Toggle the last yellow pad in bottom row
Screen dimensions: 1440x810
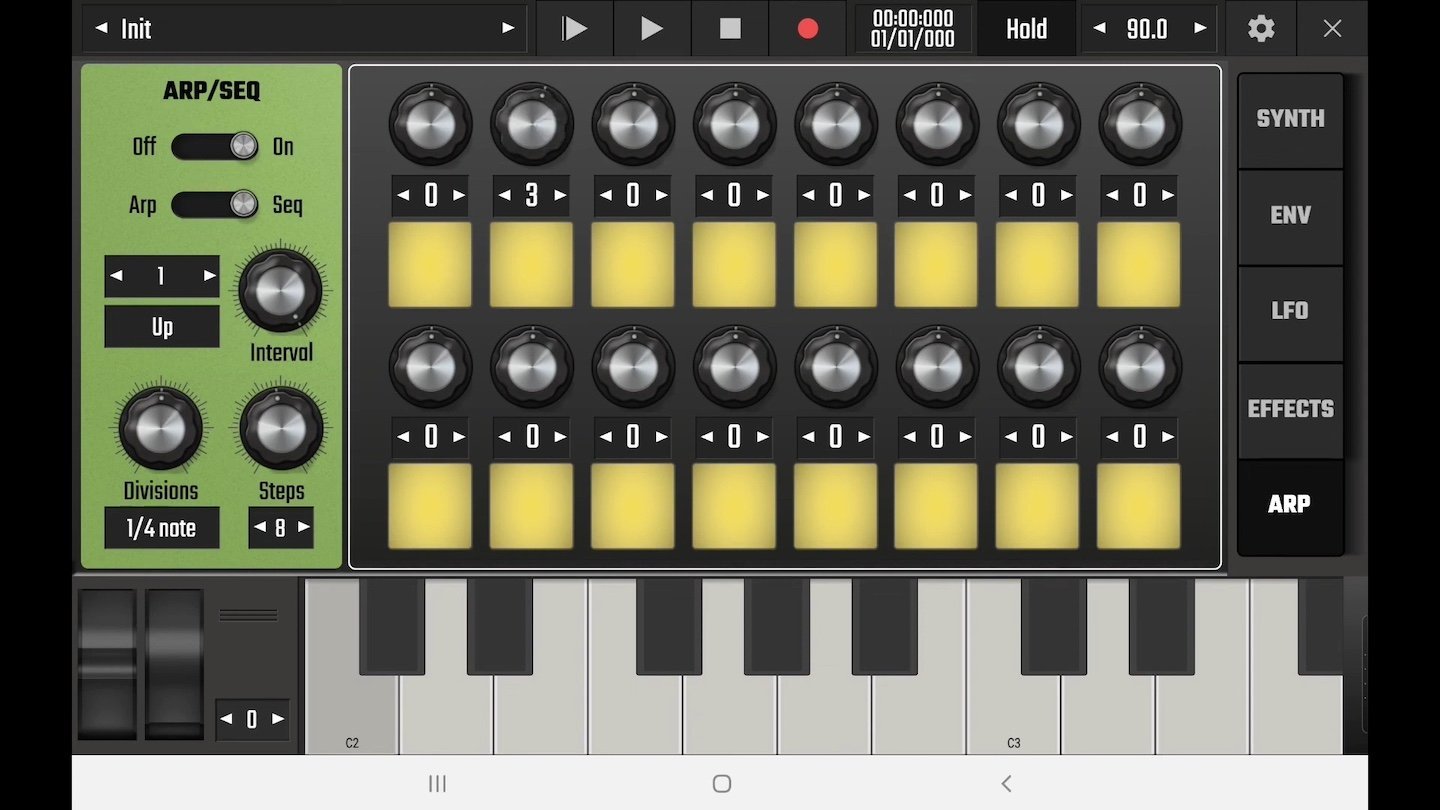(x=1139, y=506)
